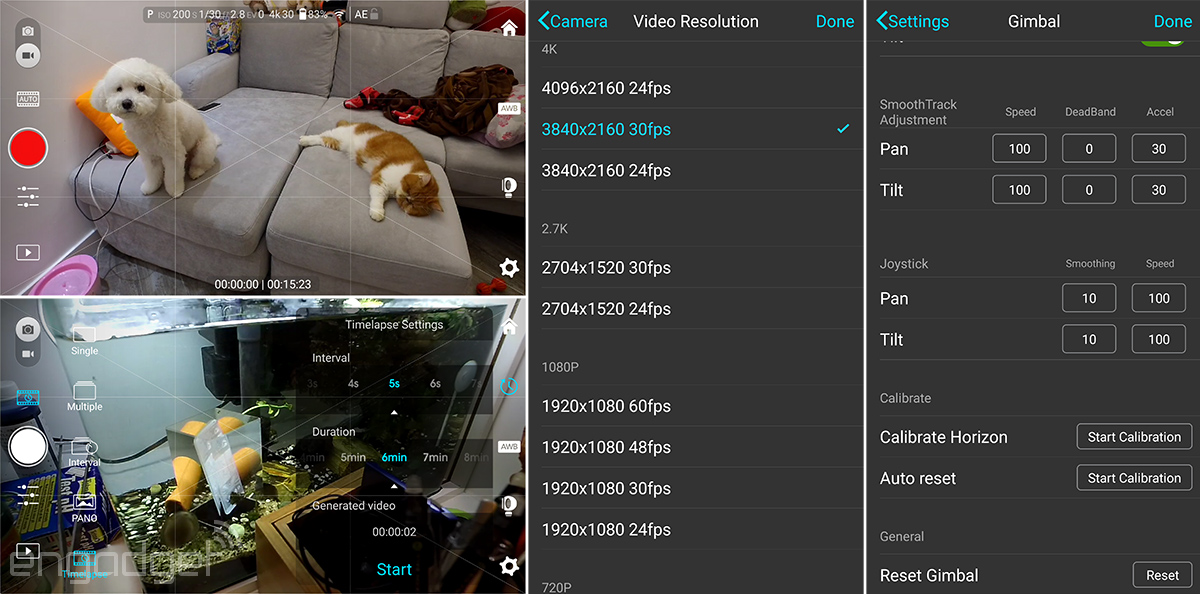Expand the duration stepper up arrow
This screenshot has width=1200, height=594.
point(394,411)
